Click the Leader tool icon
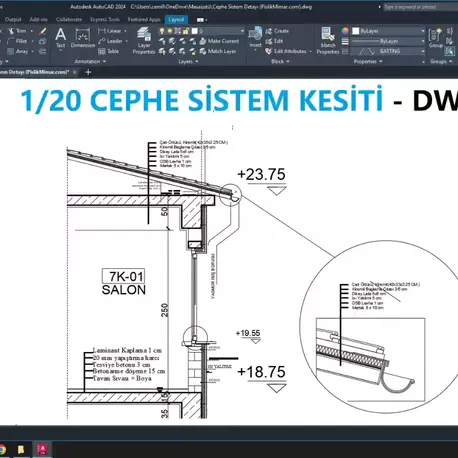This screenshot has width=458, height=458. point(102,41)
